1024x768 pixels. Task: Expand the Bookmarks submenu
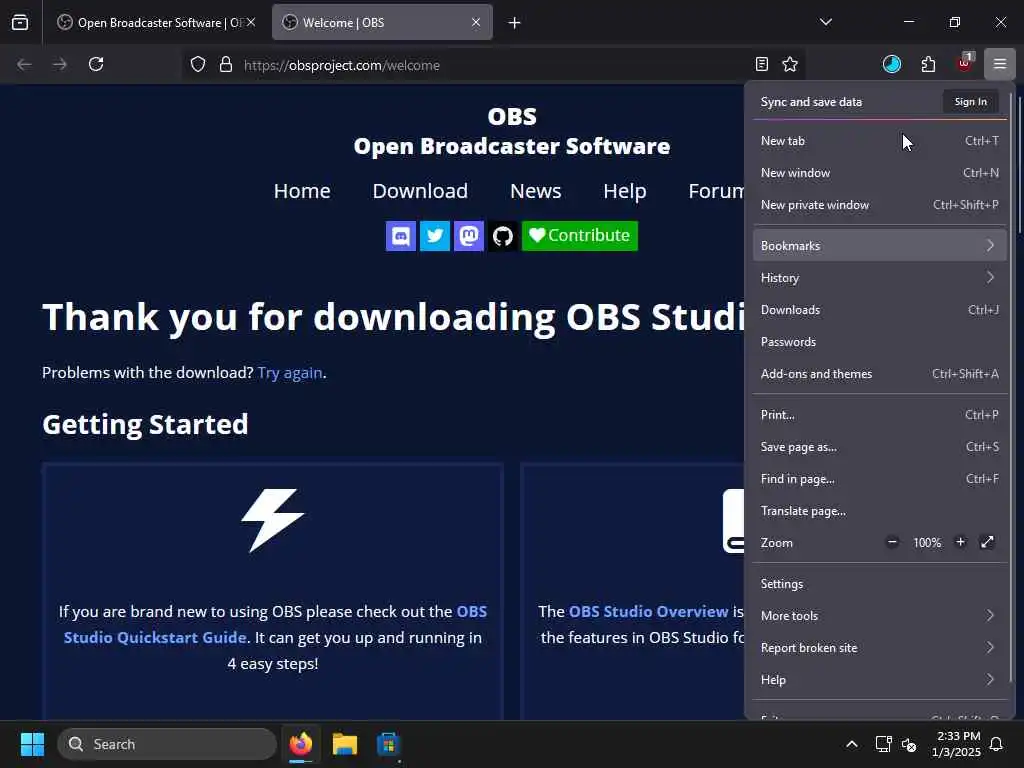tap(879, 246)
